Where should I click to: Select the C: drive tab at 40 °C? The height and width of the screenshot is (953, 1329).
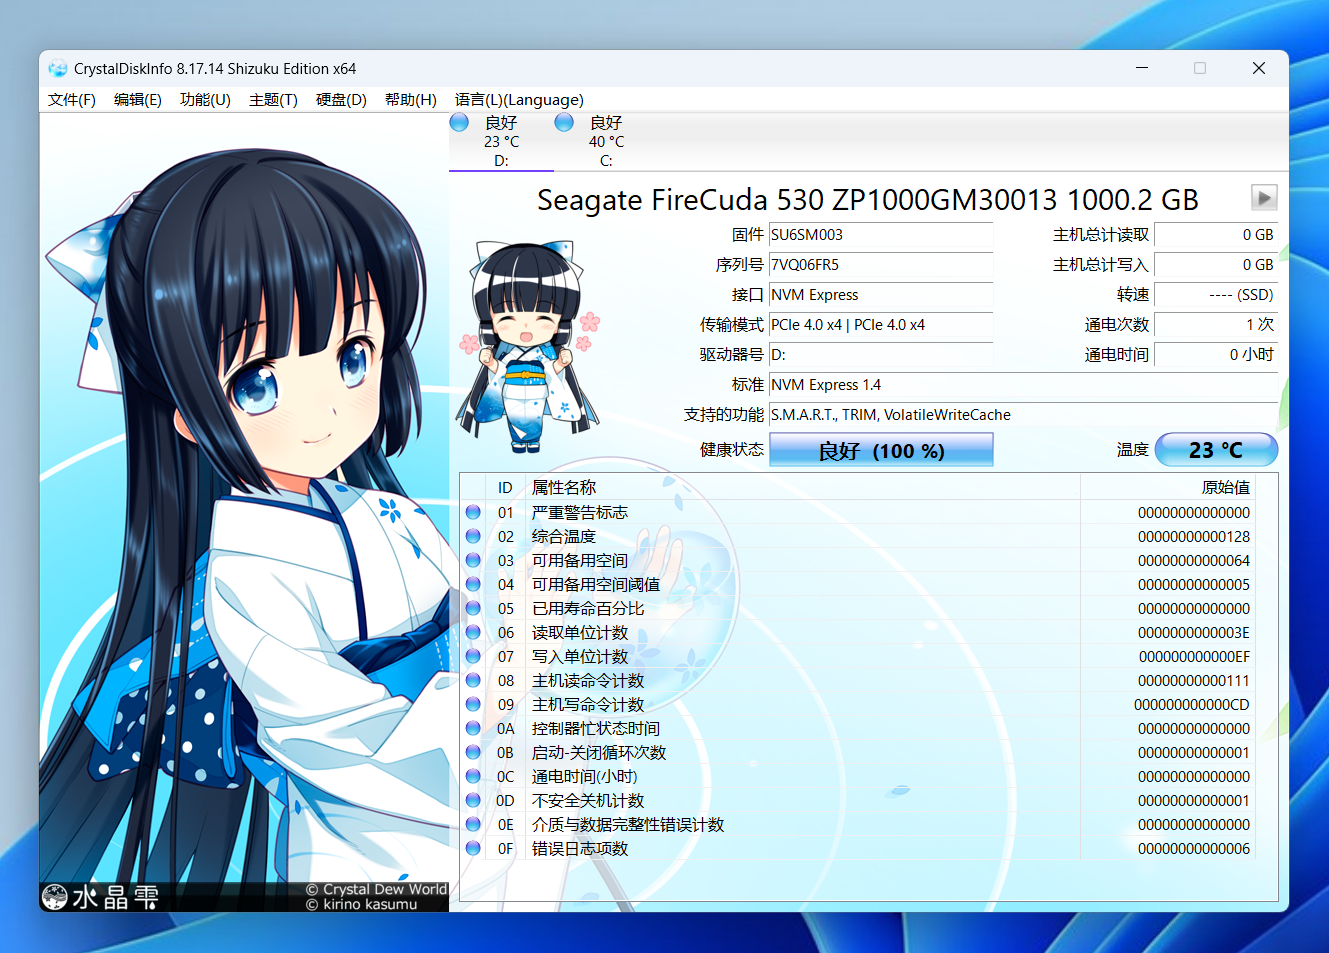click(x=606, y=142)
